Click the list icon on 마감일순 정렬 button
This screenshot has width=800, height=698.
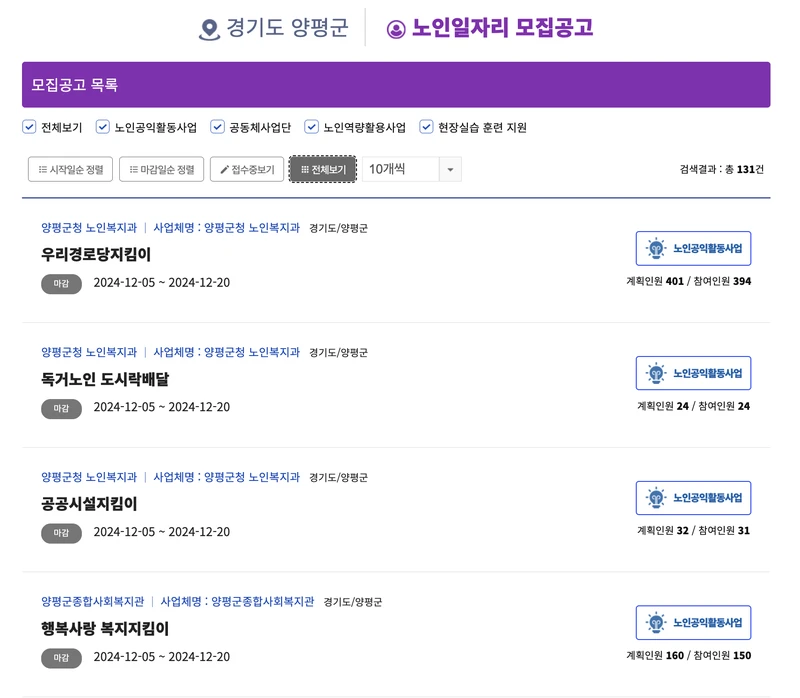click(131, 167)
